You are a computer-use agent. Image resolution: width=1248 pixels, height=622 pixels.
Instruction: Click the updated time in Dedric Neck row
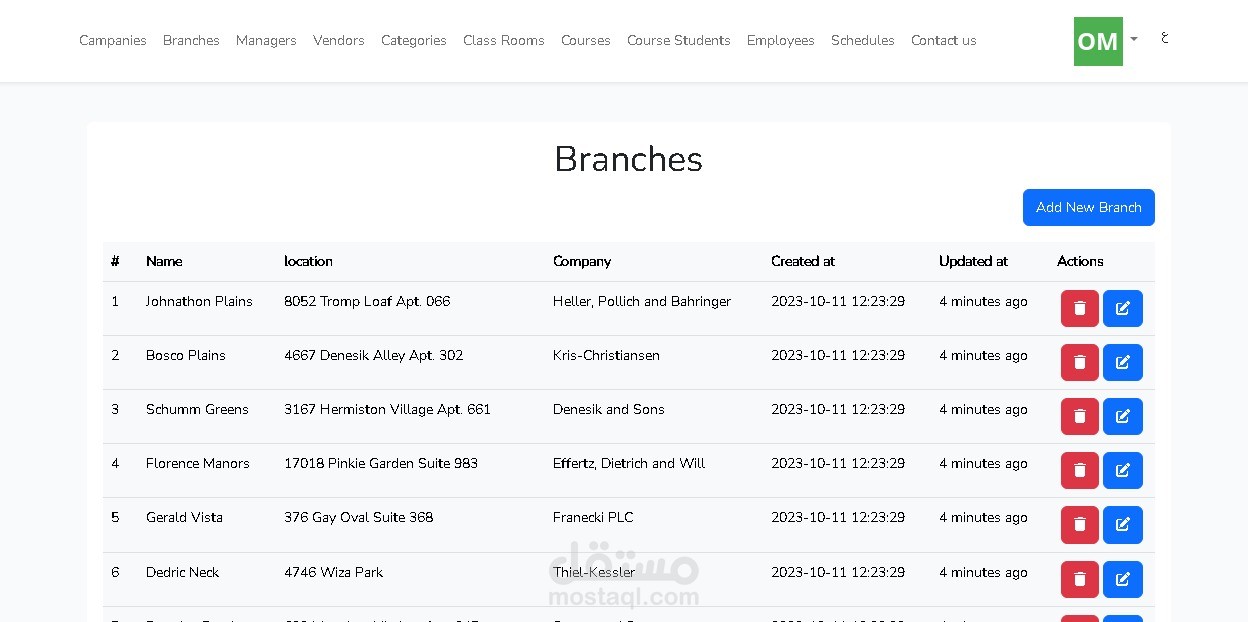(x=983, y=572)
